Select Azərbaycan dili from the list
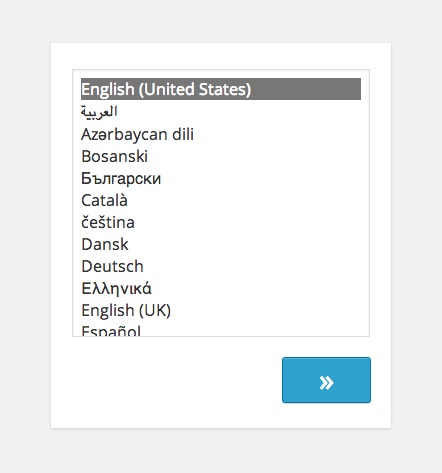442x473 pixels. pos(221,134)
